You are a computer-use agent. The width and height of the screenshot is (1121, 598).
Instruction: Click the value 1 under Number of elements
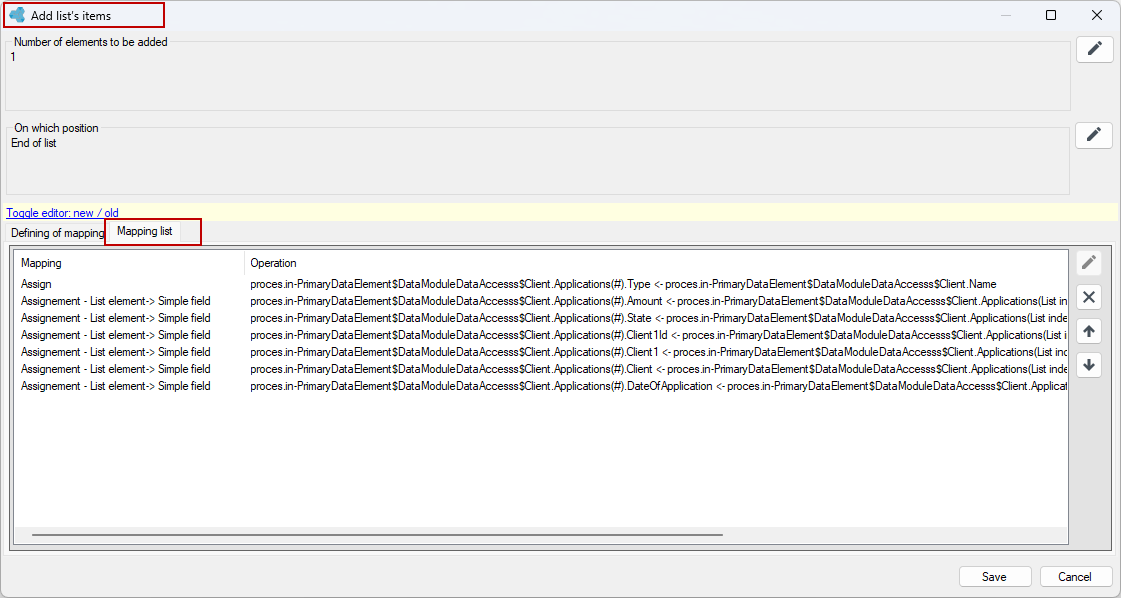coord(13,57)
